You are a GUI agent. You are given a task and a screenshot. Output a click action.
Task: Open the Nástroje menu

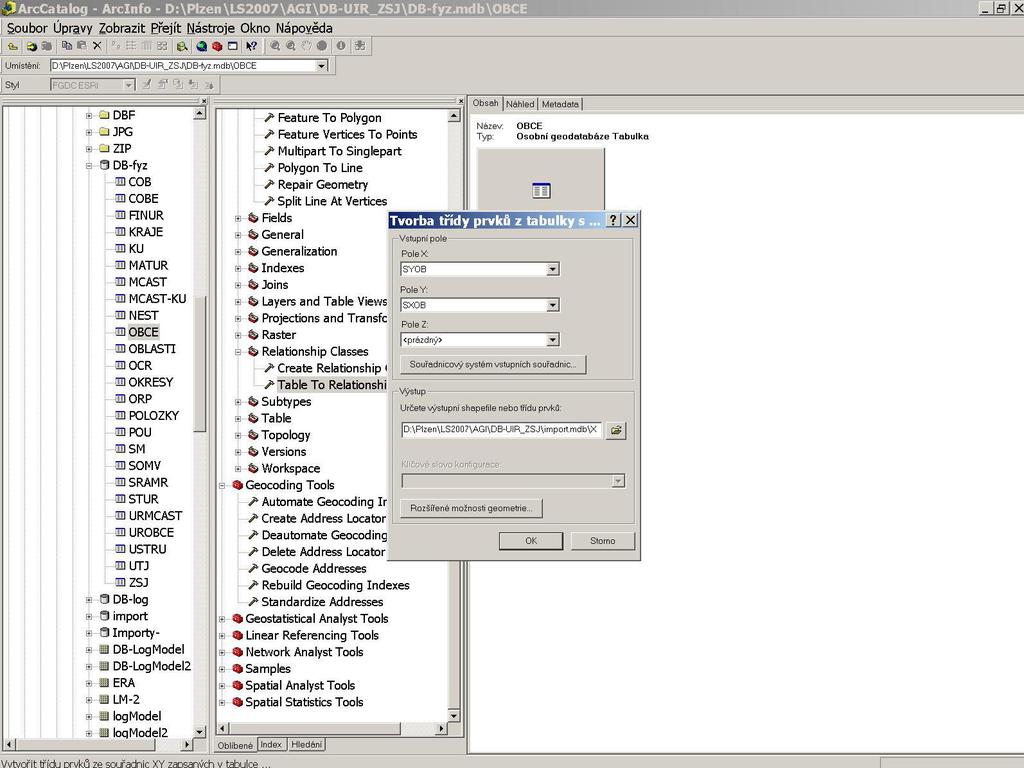[x=210, y=28]
